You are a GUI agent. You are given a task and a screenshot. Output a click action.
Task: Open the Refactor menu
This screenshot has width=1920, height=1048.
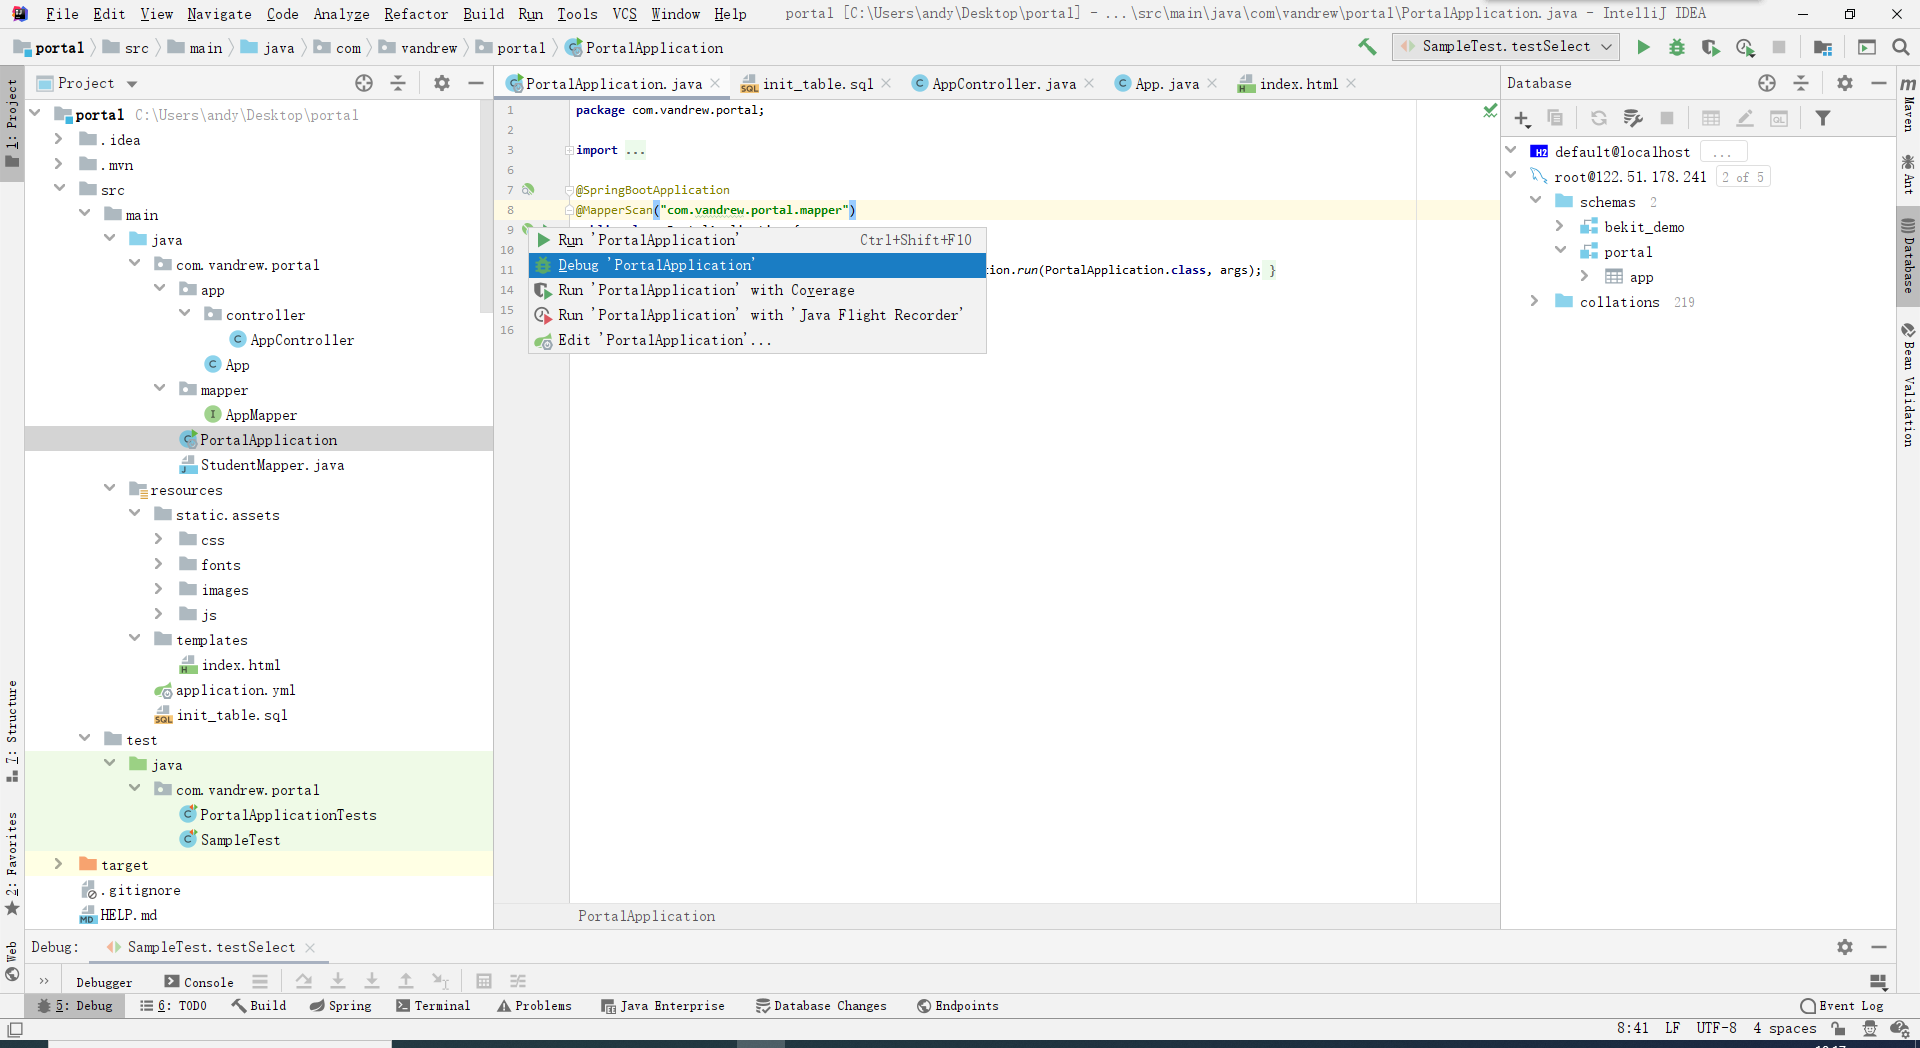click(x=416, y=14)
